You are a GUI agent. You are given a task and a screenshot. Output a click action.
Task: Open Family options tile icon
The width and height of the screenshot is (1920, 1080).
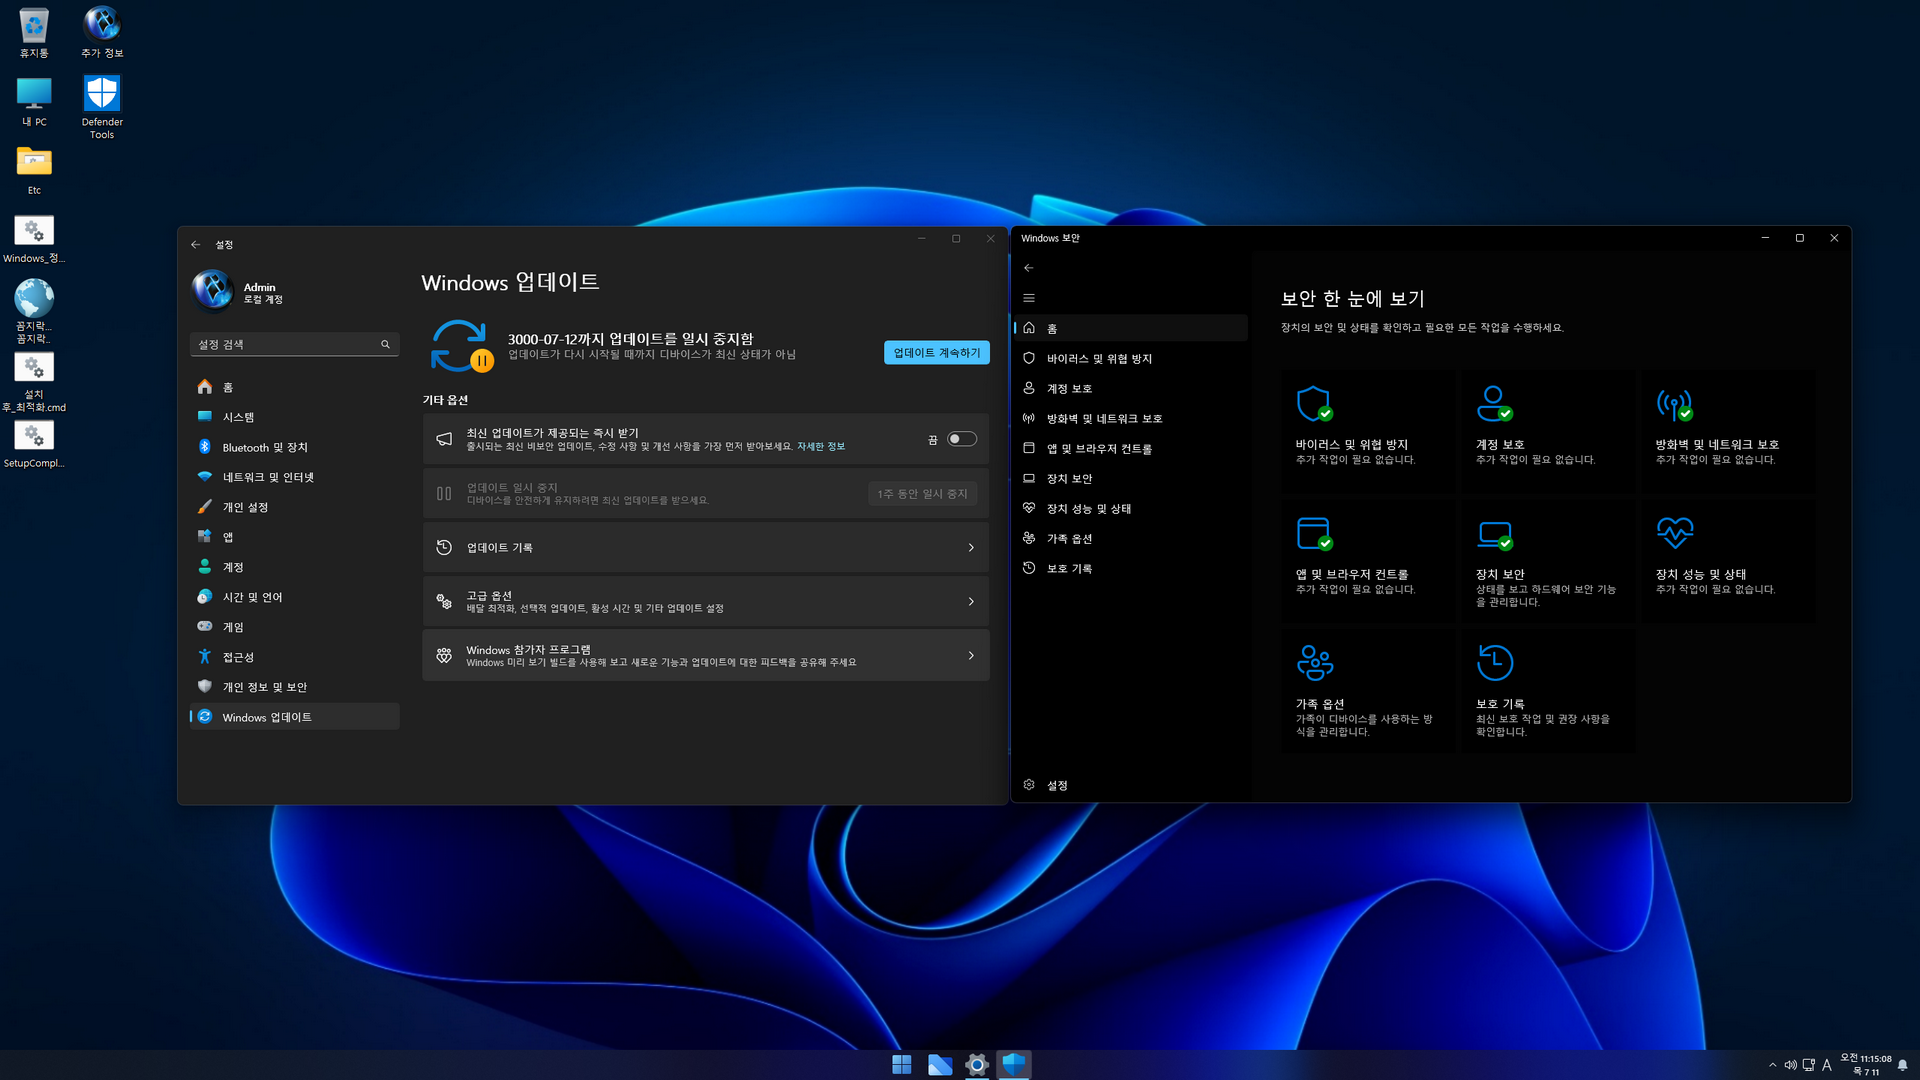(1314, 662)
